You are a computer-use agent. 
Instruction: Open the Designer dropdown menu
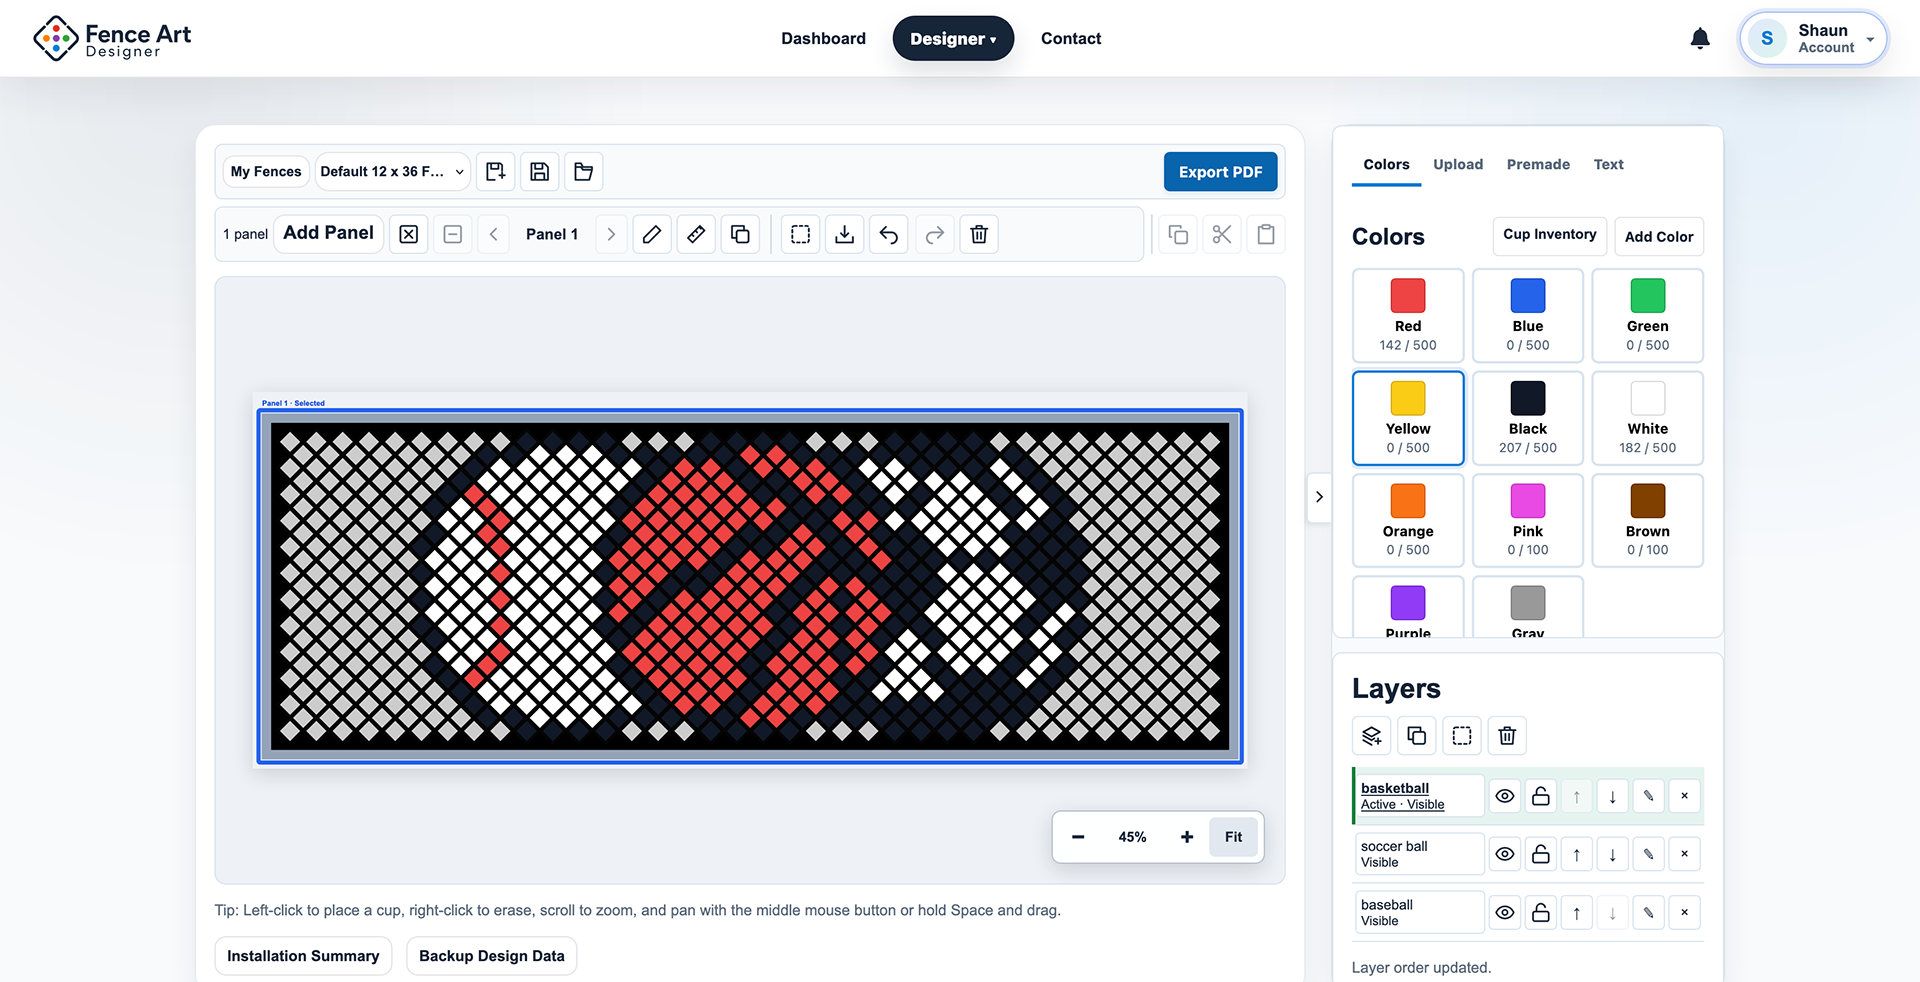point(953,39)
